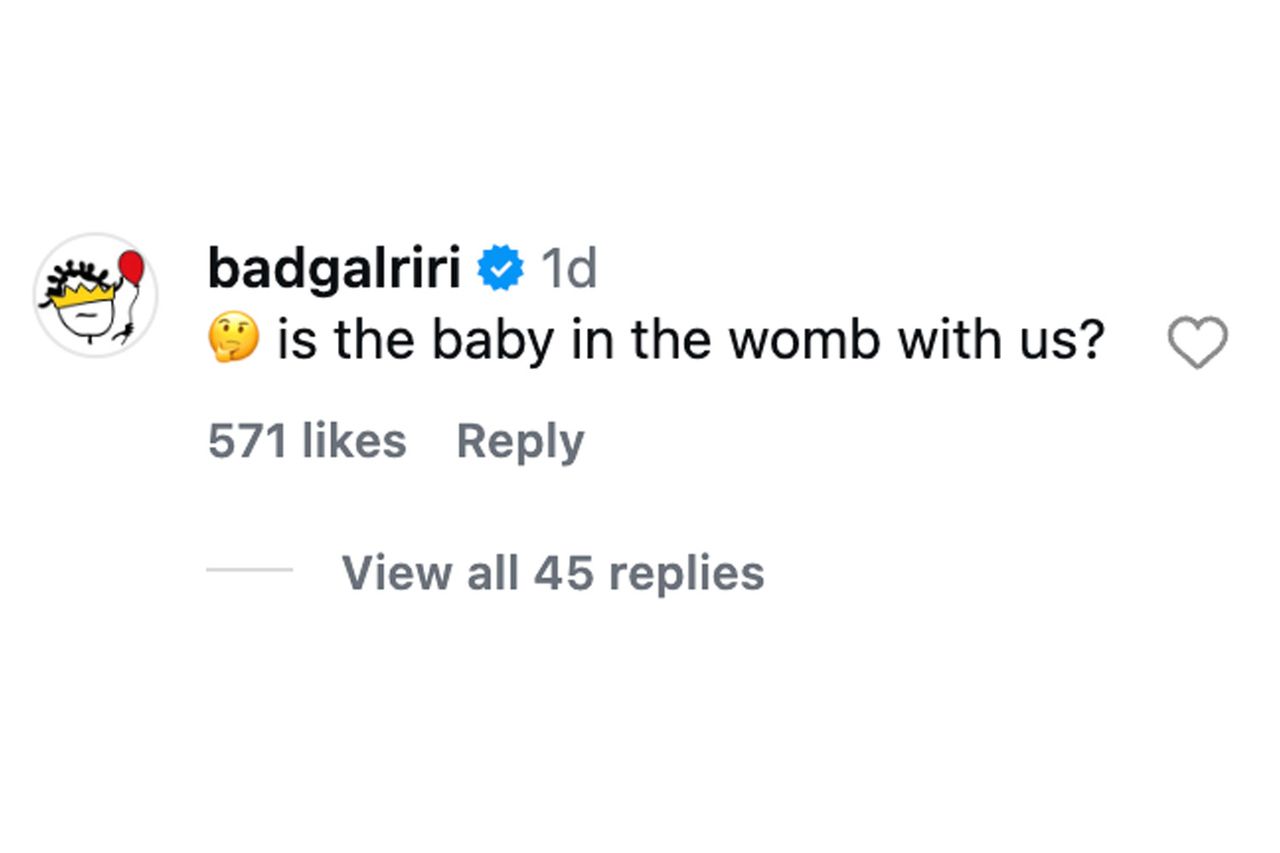Tap the heart outline next to the comment text
Image resolution: width=1280 pixels, height=853 pixels.
click(1198, 340)
